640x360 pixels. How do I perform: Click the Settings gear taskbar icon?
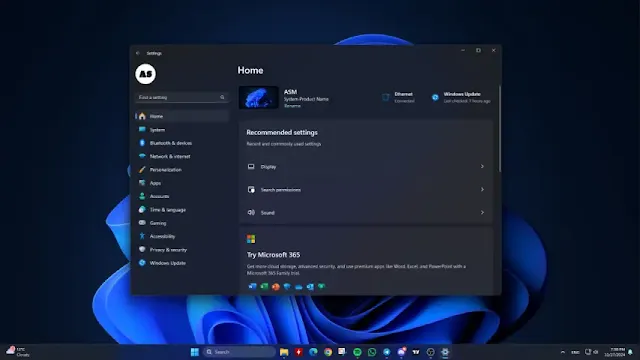pyautogui.click(x=445, y=352)
